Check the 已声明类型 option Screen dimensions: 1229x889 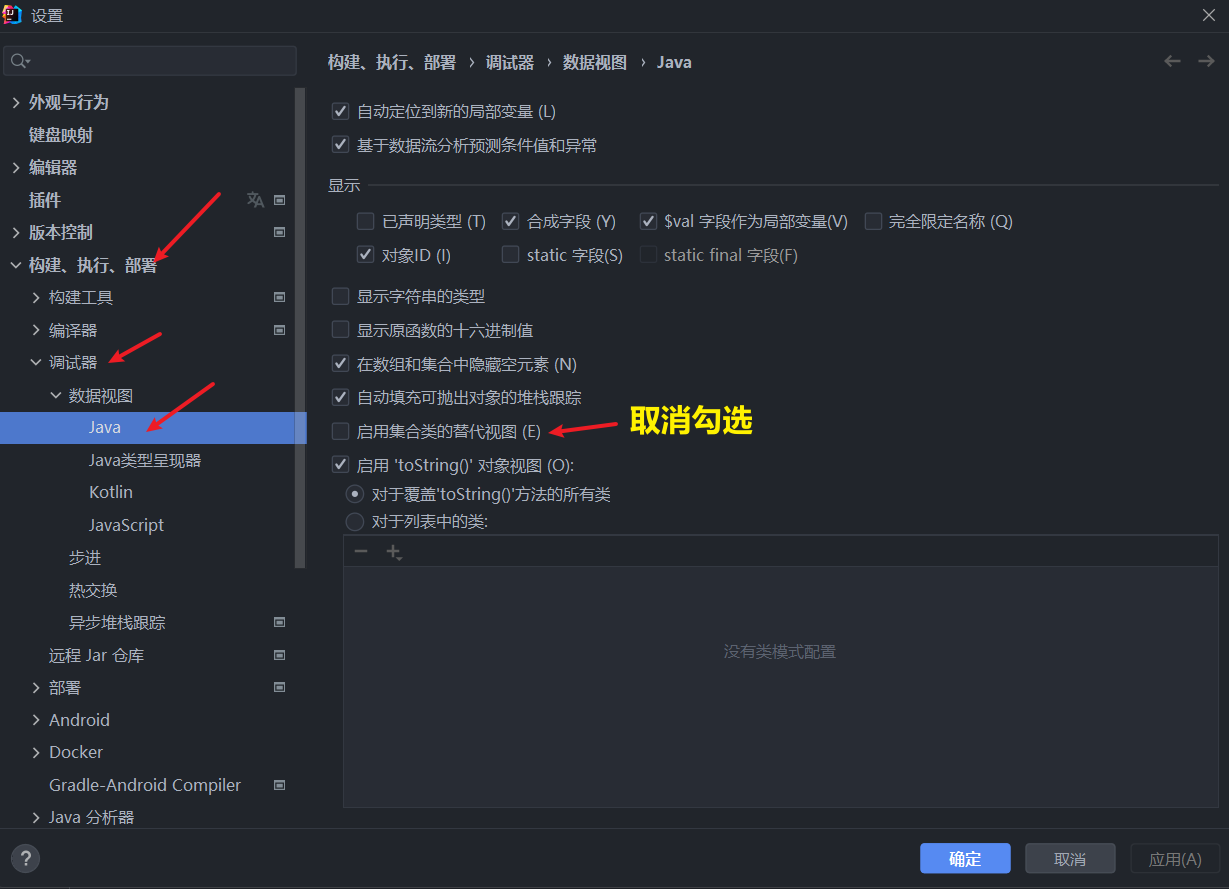[x=365, y=221]
